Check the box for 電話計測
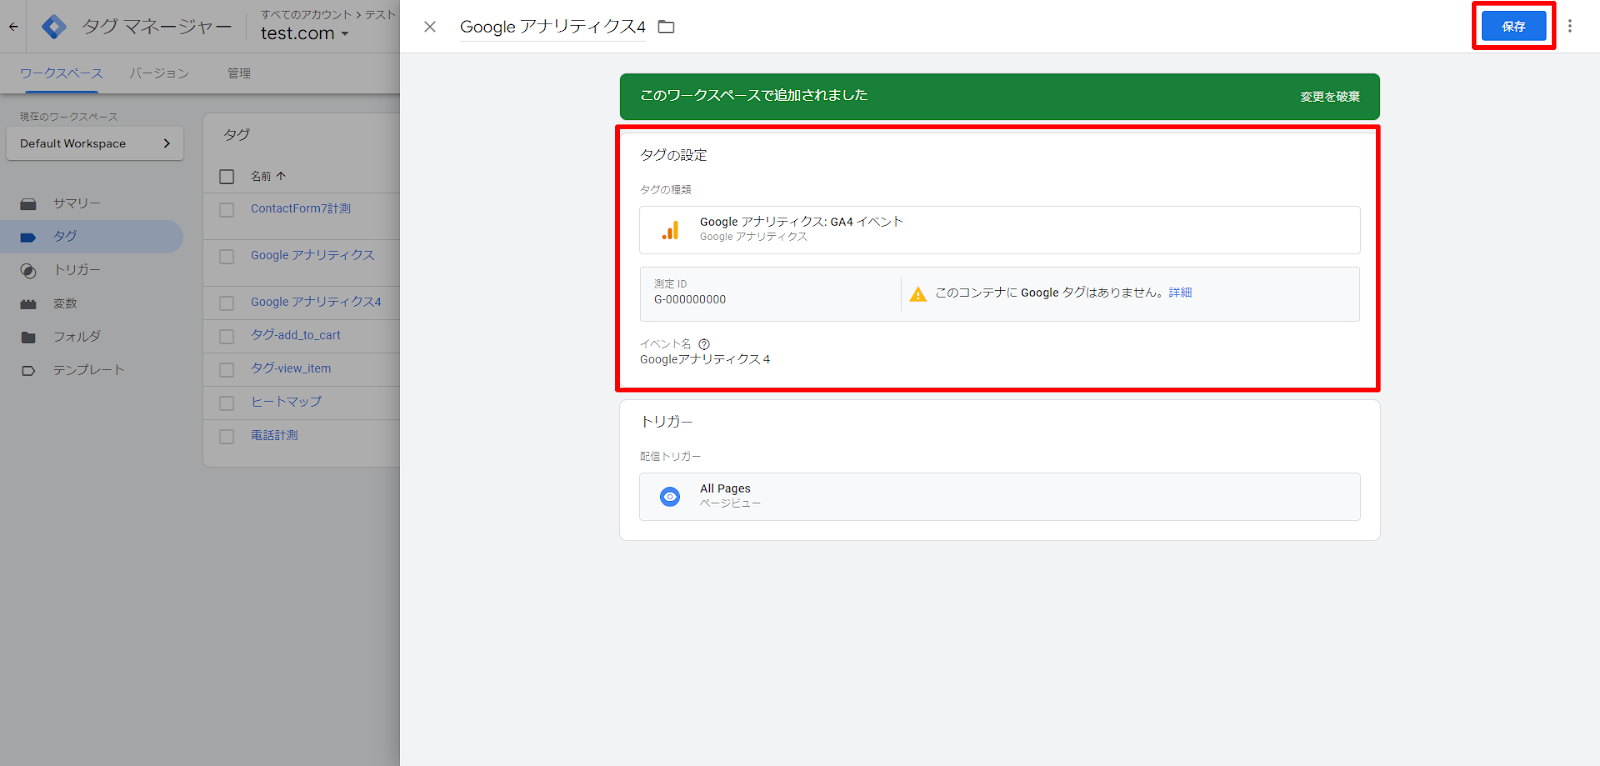This screenshot has width=1600, height=766. point(227,437)
